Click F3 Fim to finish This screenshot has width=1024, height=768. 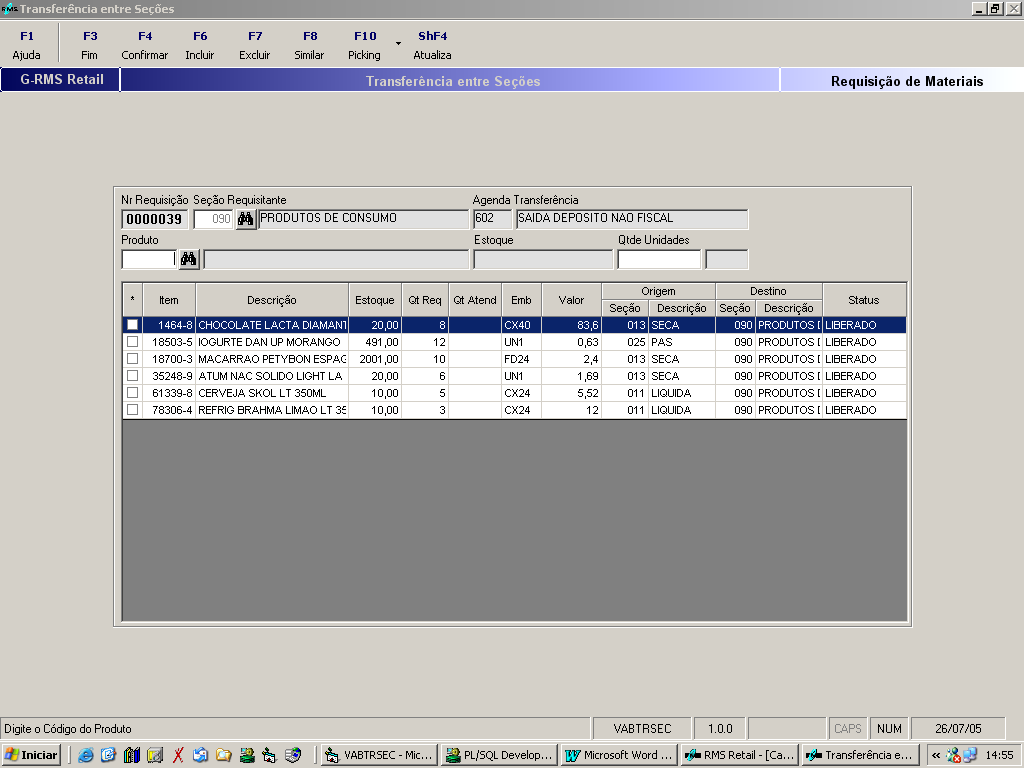click(x=89, y=45)
